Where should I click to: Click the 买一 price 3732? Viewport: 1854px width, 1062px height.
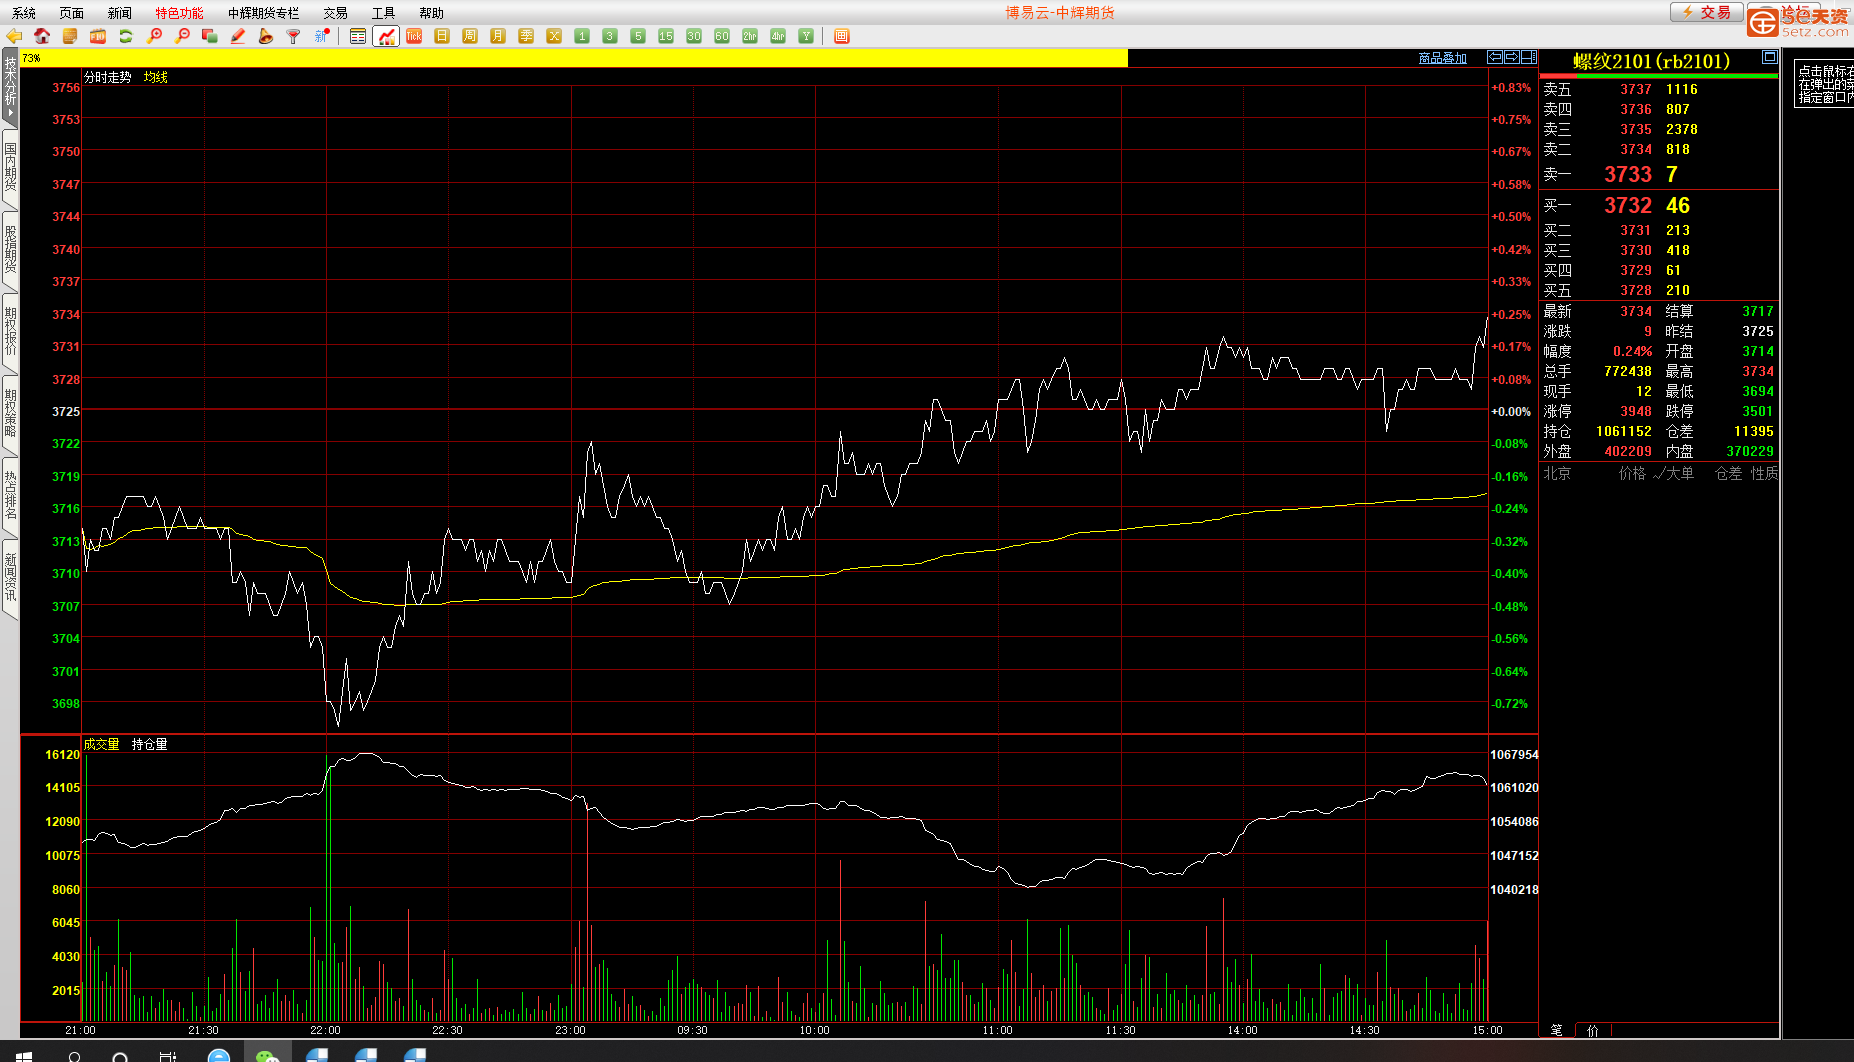1628,205
